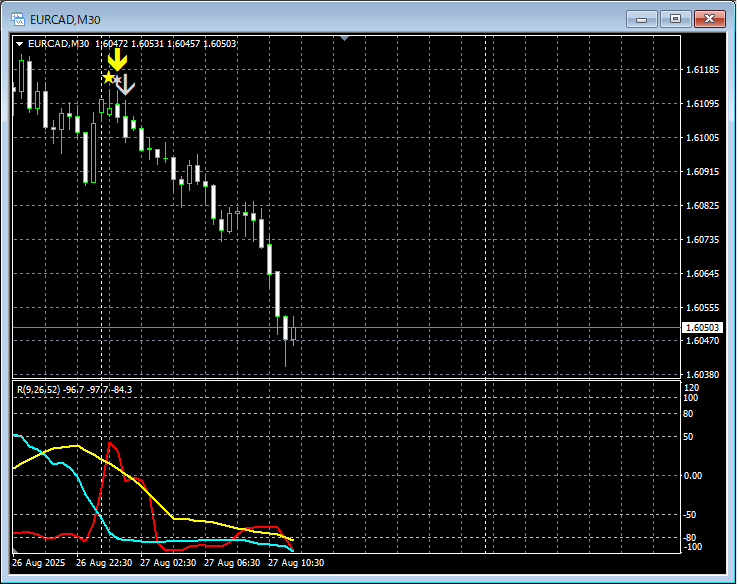
Task: Click the 27 Aug 02:30 time label
Action: pyautogui.click(x=168, y=563)
